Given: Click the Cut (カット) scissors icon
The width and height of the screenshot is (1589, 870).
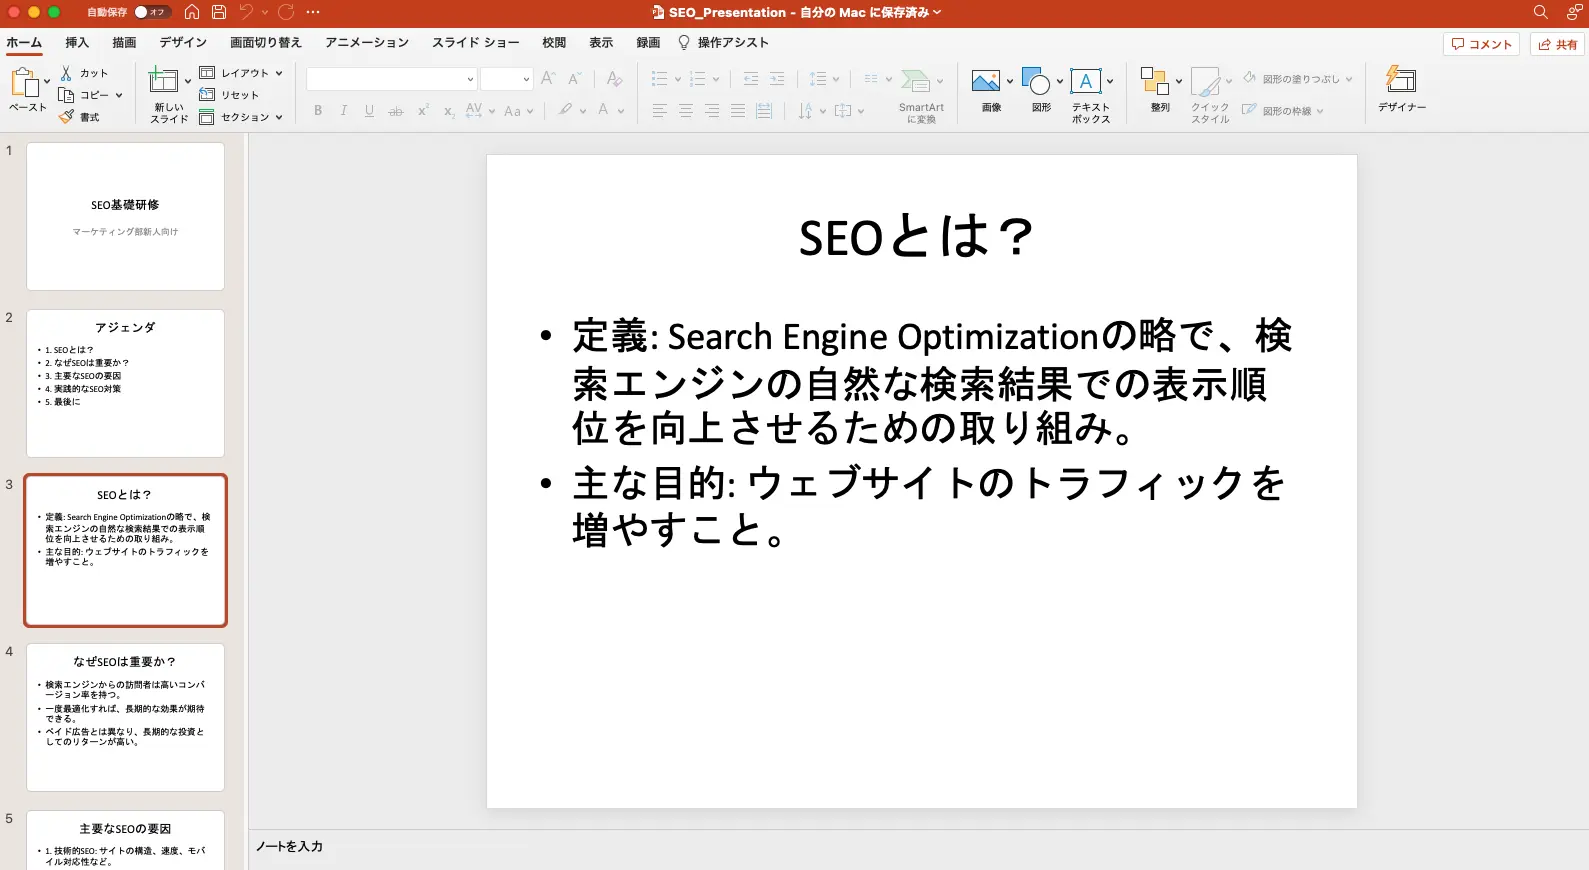Looking at the screenshot, I should (x=66, y=73).
